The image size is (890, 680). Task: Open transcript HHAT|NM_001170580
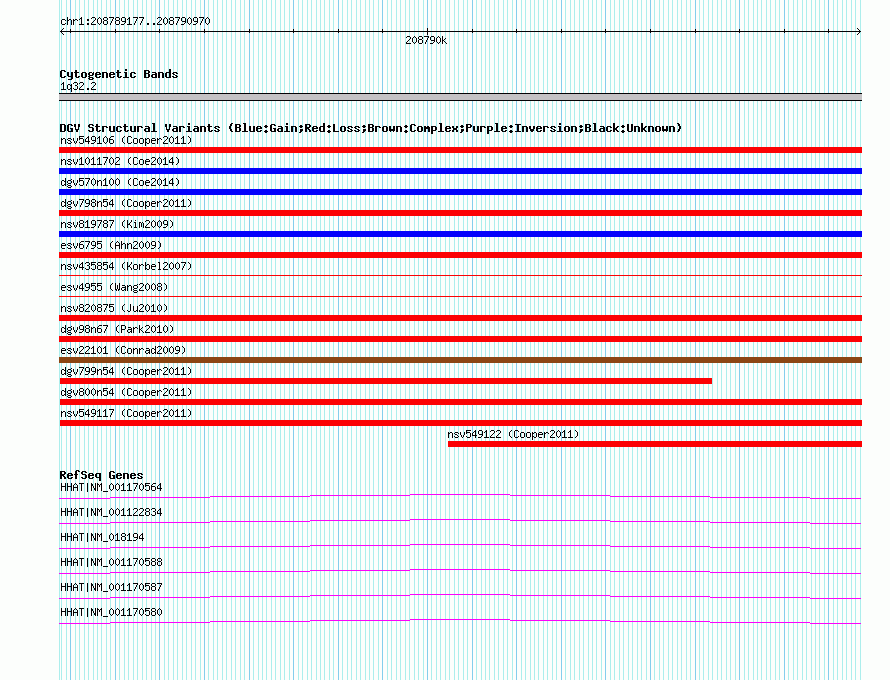coord(111,612)
